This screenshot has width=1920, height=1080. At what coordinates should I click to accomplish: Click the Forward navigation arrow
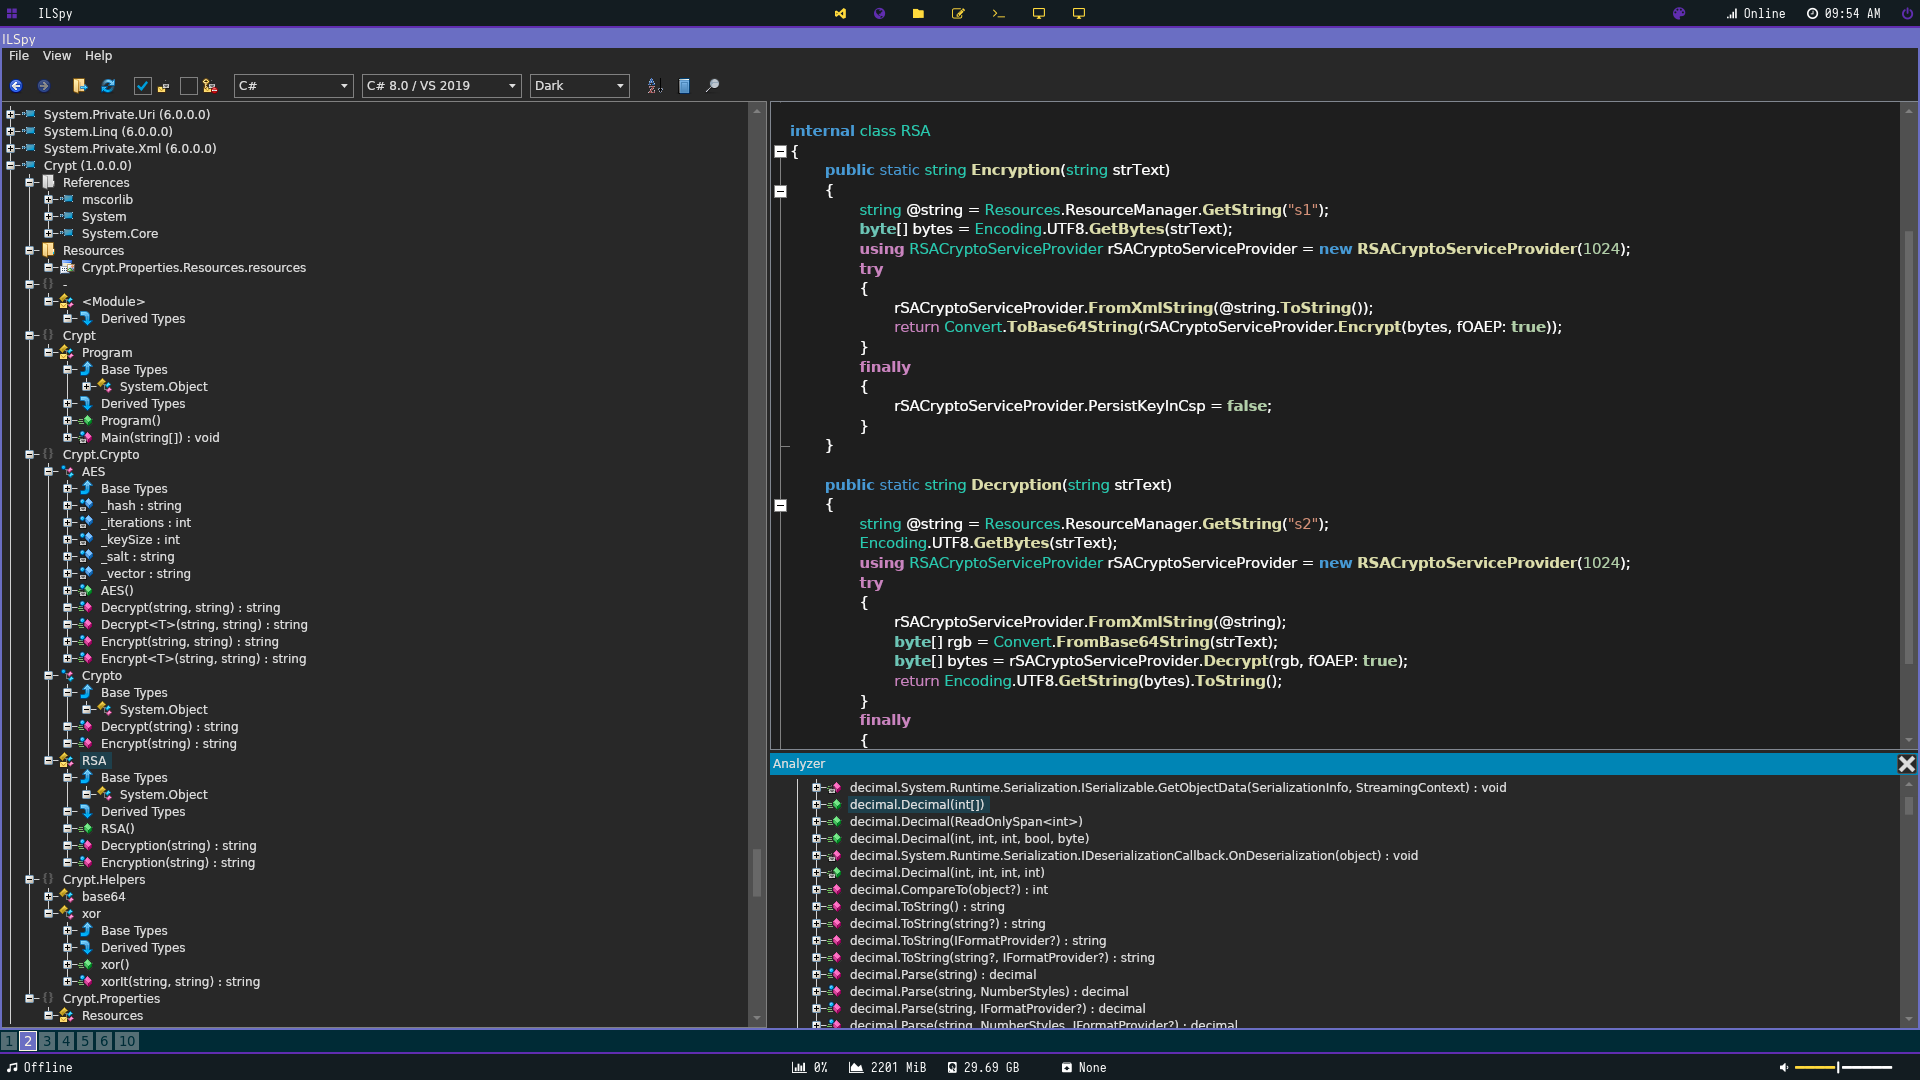coord(43,86)
